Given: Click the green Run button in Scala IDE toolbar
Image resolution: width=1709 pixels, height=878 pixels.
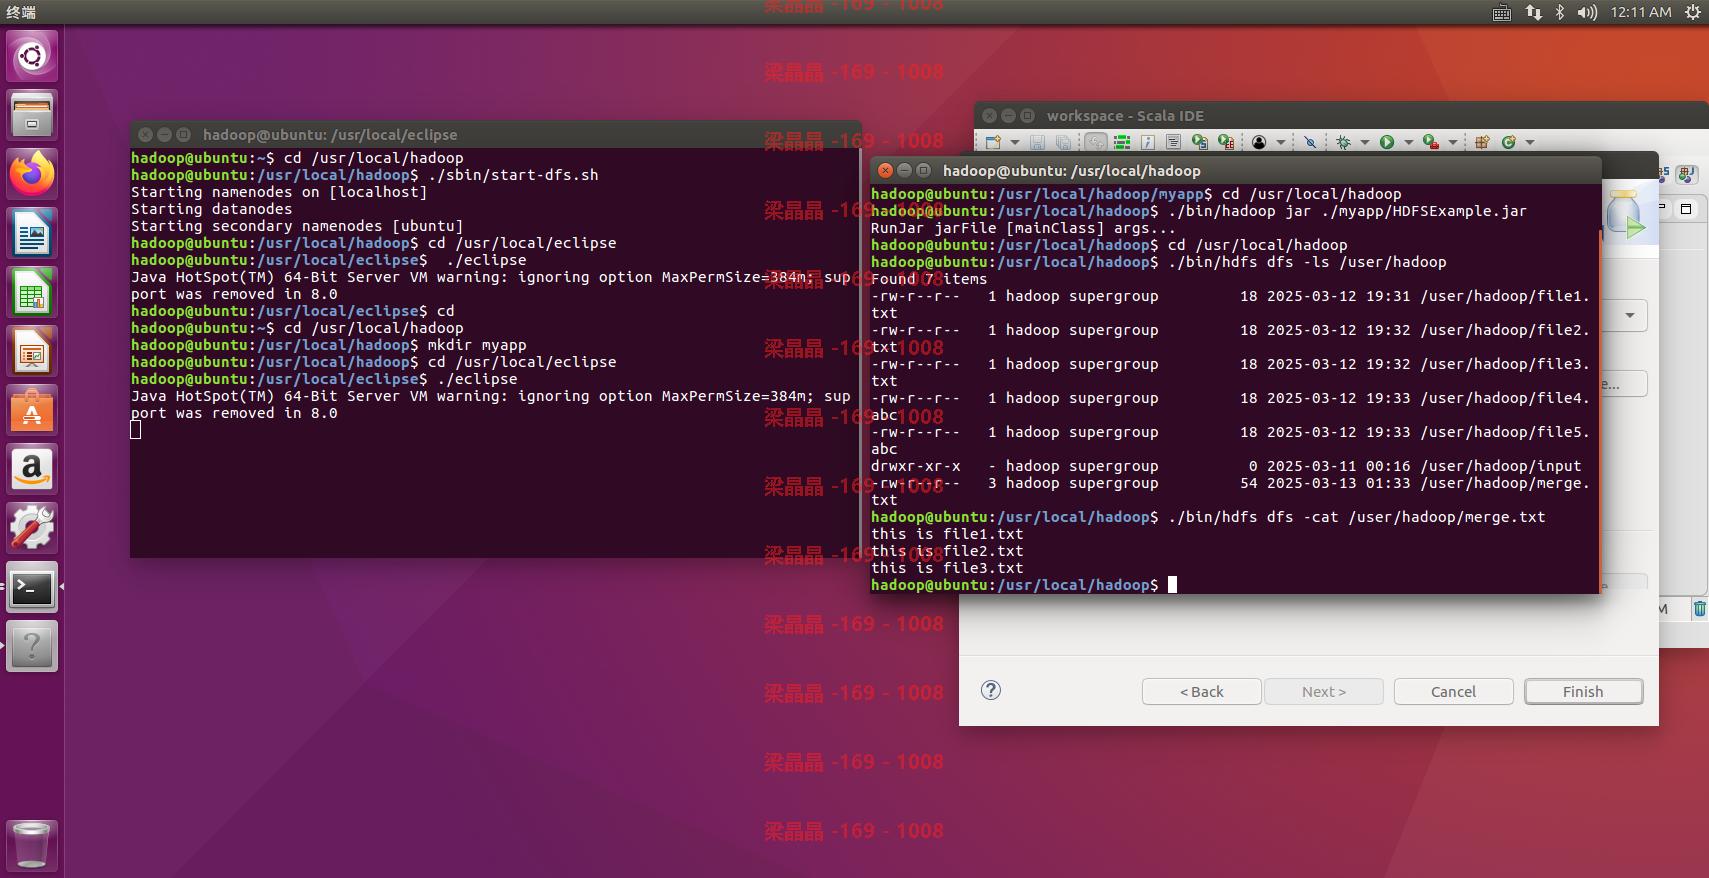Looking at the screenshot, I should pyautogui.click(x=1387, y=142).
